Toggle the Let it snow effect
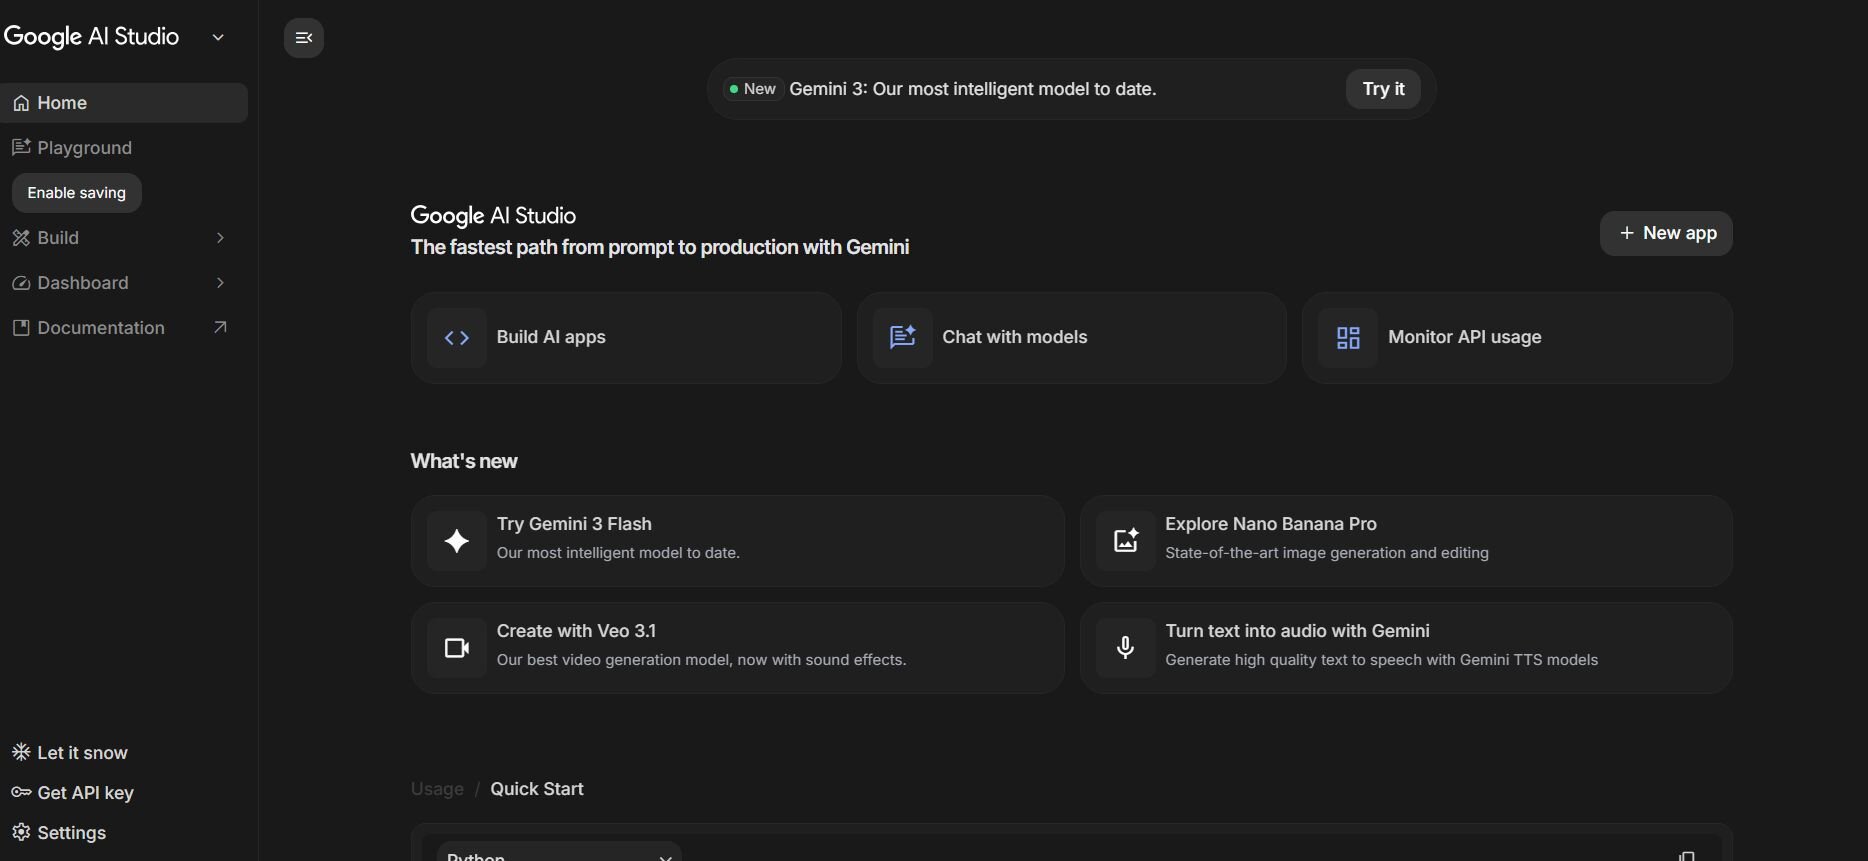This screenshot has width=1868, height=861. [70, 753]
